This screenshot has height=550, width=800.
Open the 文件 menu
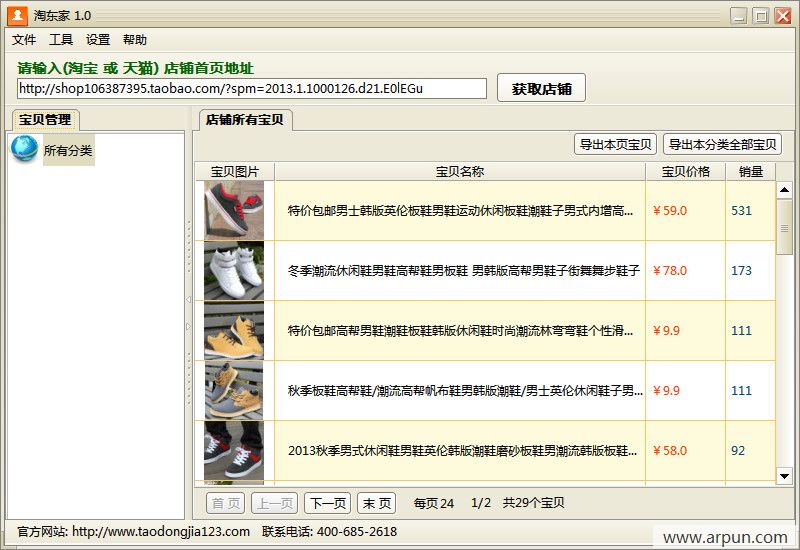click(x=24, y=40)
